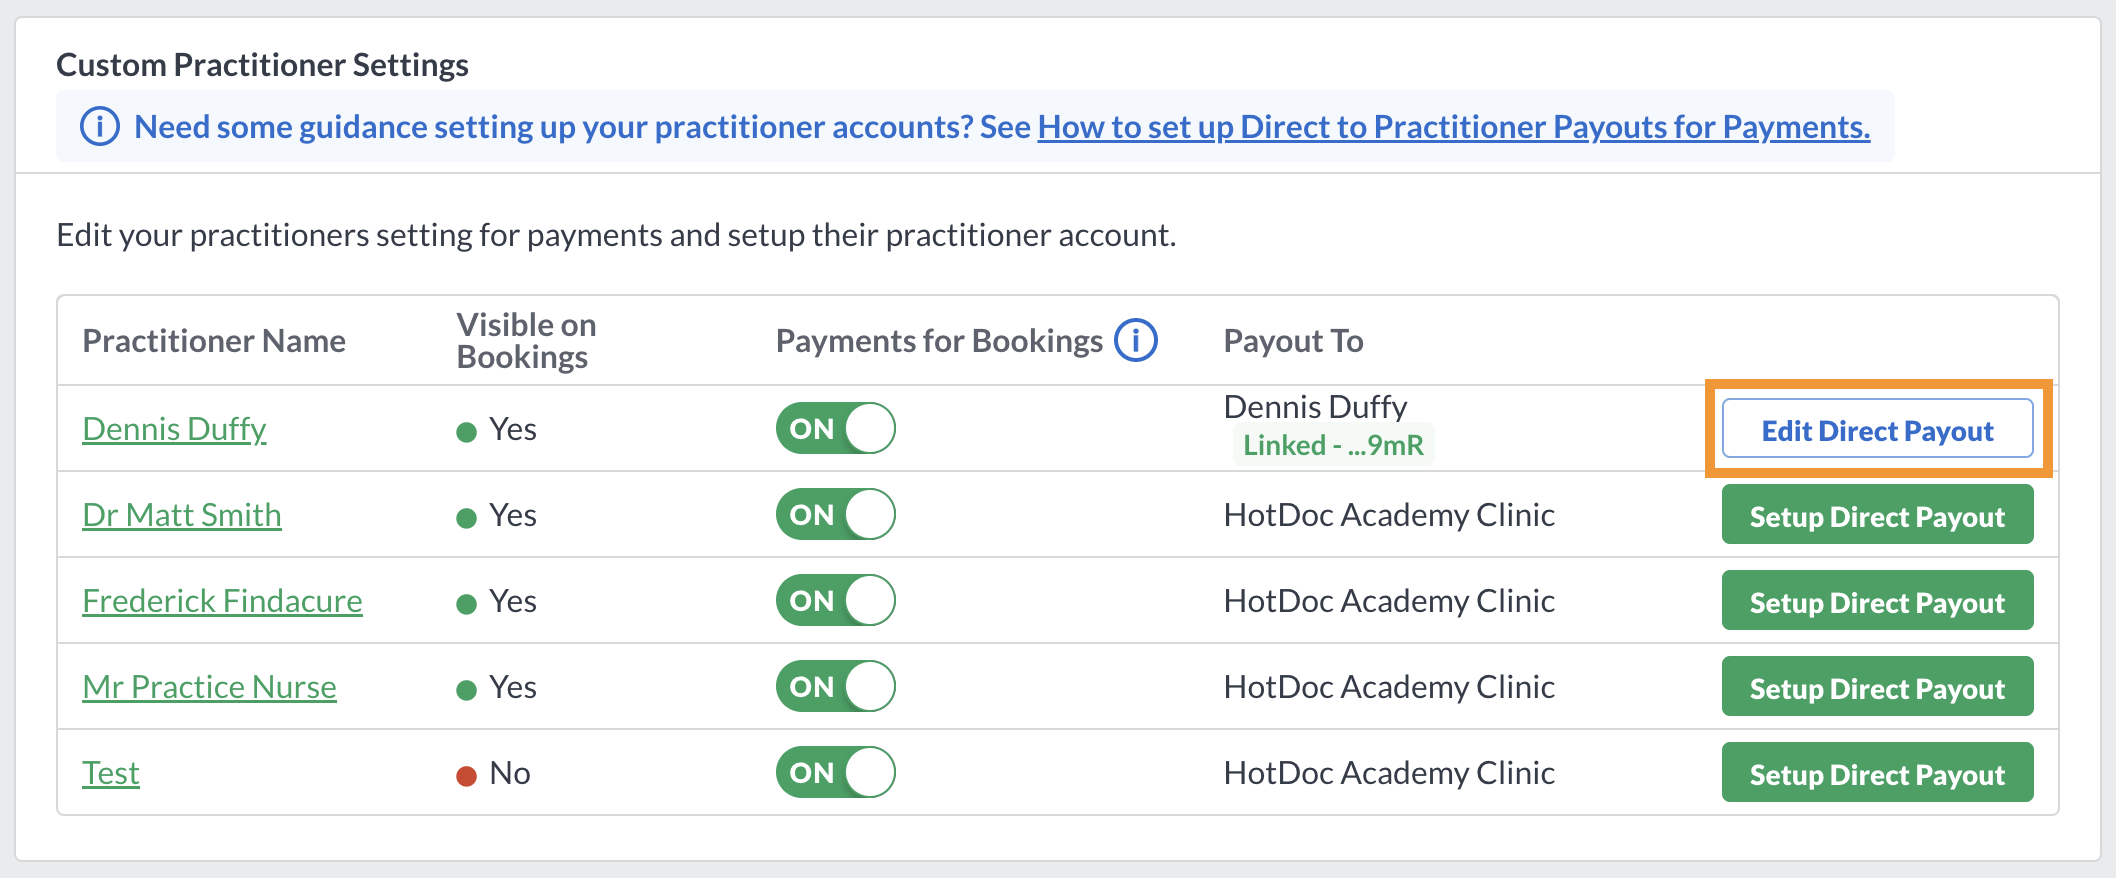Open the Frederick Findacure practitioner link
The height and width of the screenshot is (878, 2116).
pyautogui.click(x=222, y=601)
